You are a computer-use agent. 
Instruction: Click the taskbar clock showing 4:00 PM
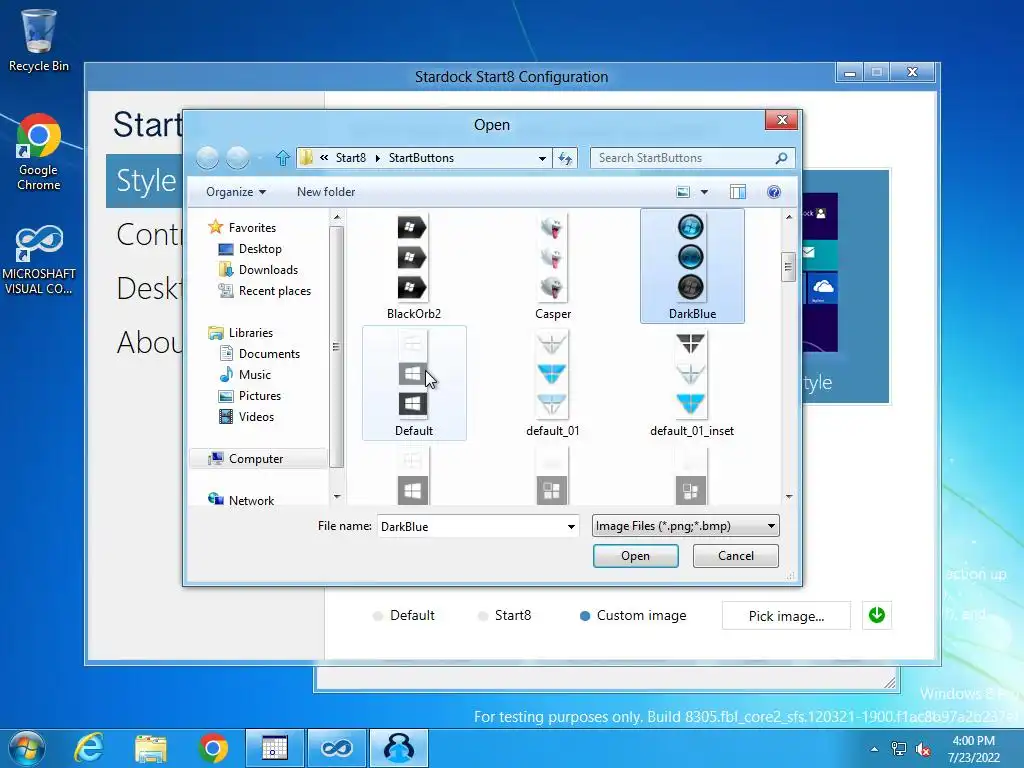pos(974,749)
